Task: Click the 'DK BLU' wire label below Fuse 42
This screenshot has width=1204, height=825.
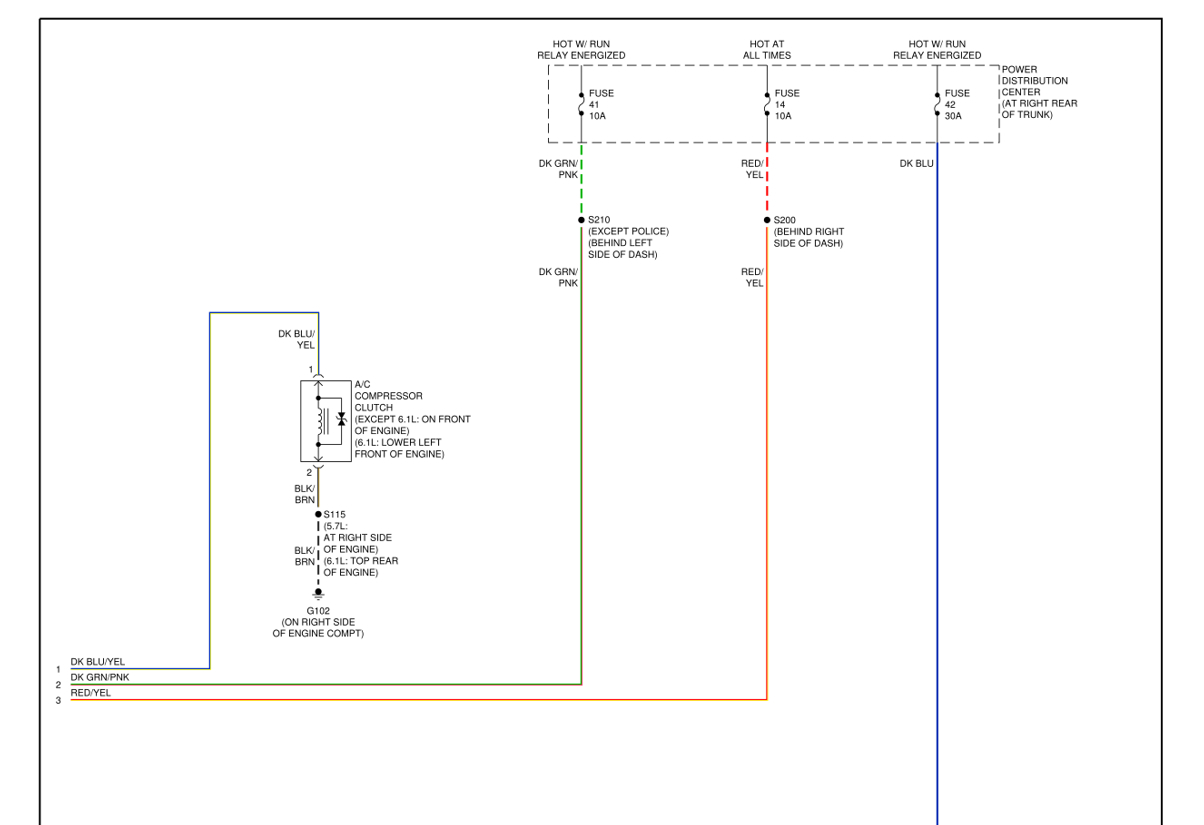Action: [x=916, y=163]
